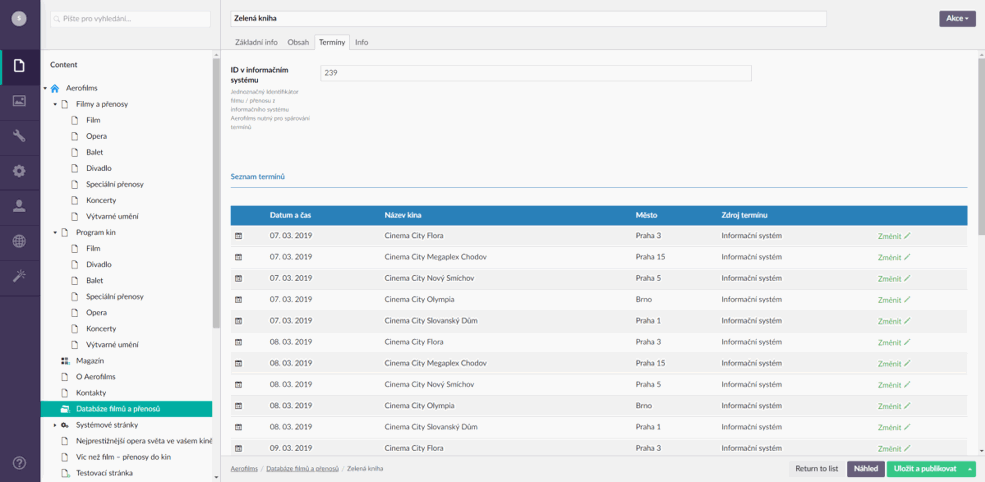Switch to the Obsah tab
Screen dimensions: 985x482
point(298,42)
